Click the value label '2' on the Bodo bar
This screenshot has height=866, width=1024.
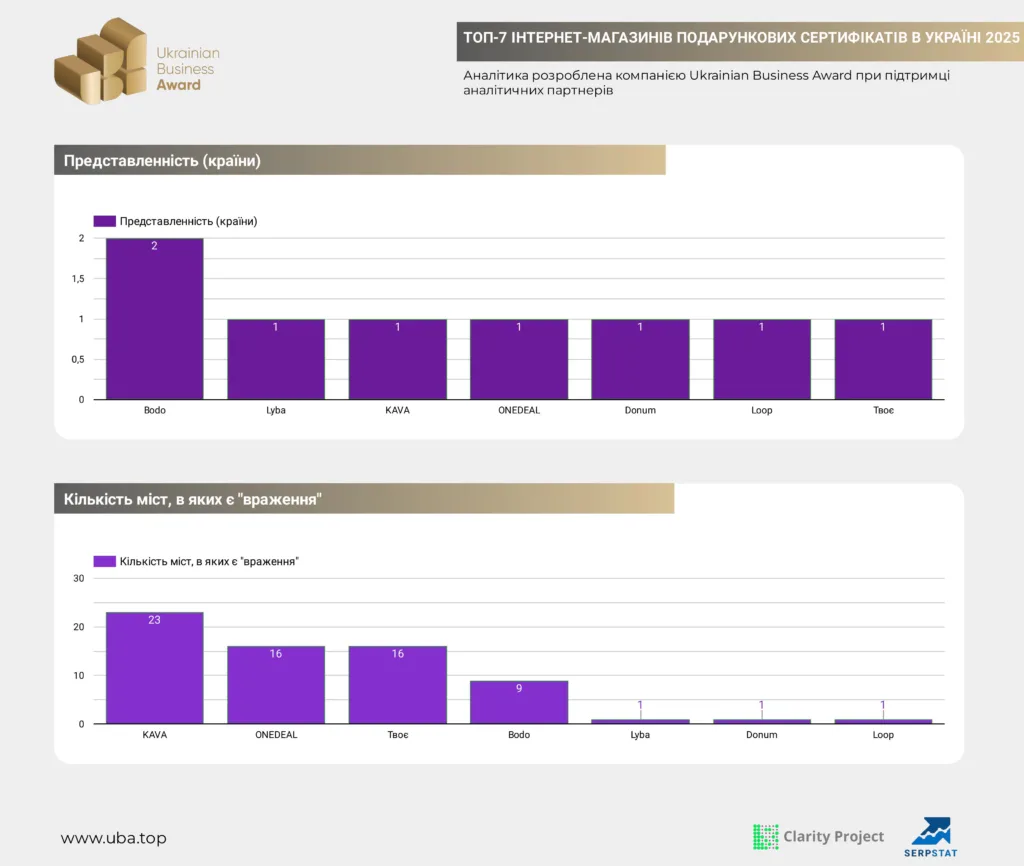pos(154,246)
